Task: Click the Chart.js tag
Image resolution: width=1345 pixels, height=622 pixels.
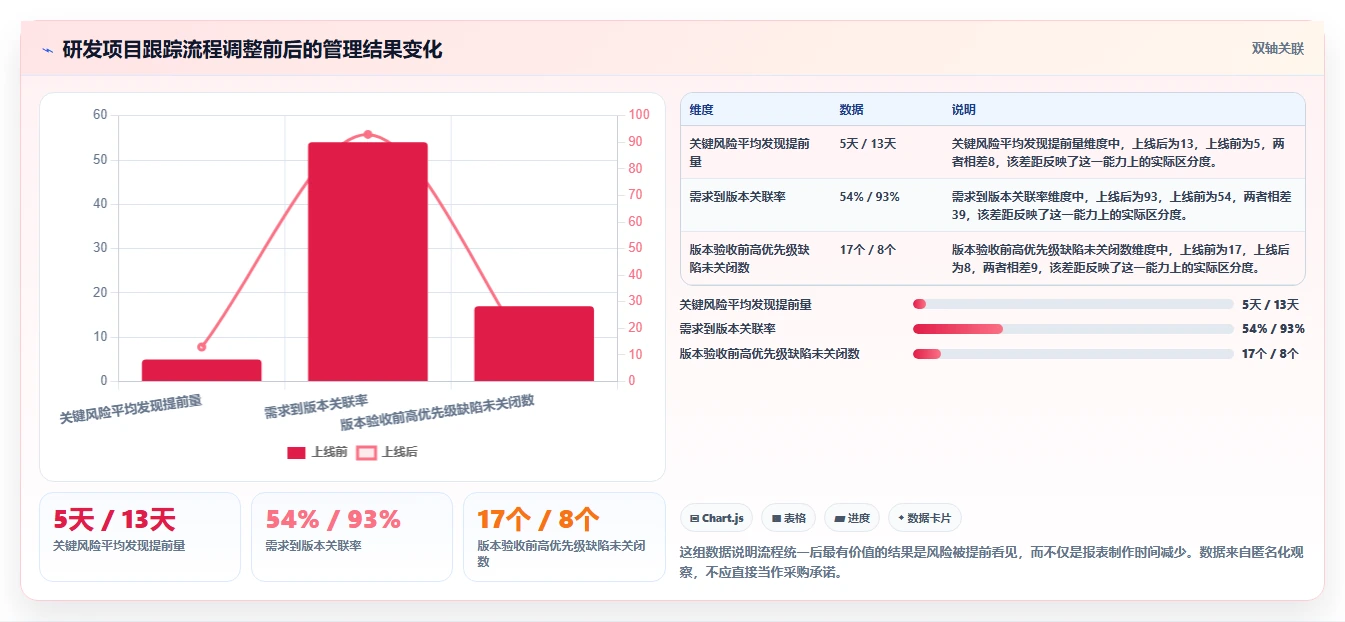Action: pyautogui.click(x=716, y=518)
